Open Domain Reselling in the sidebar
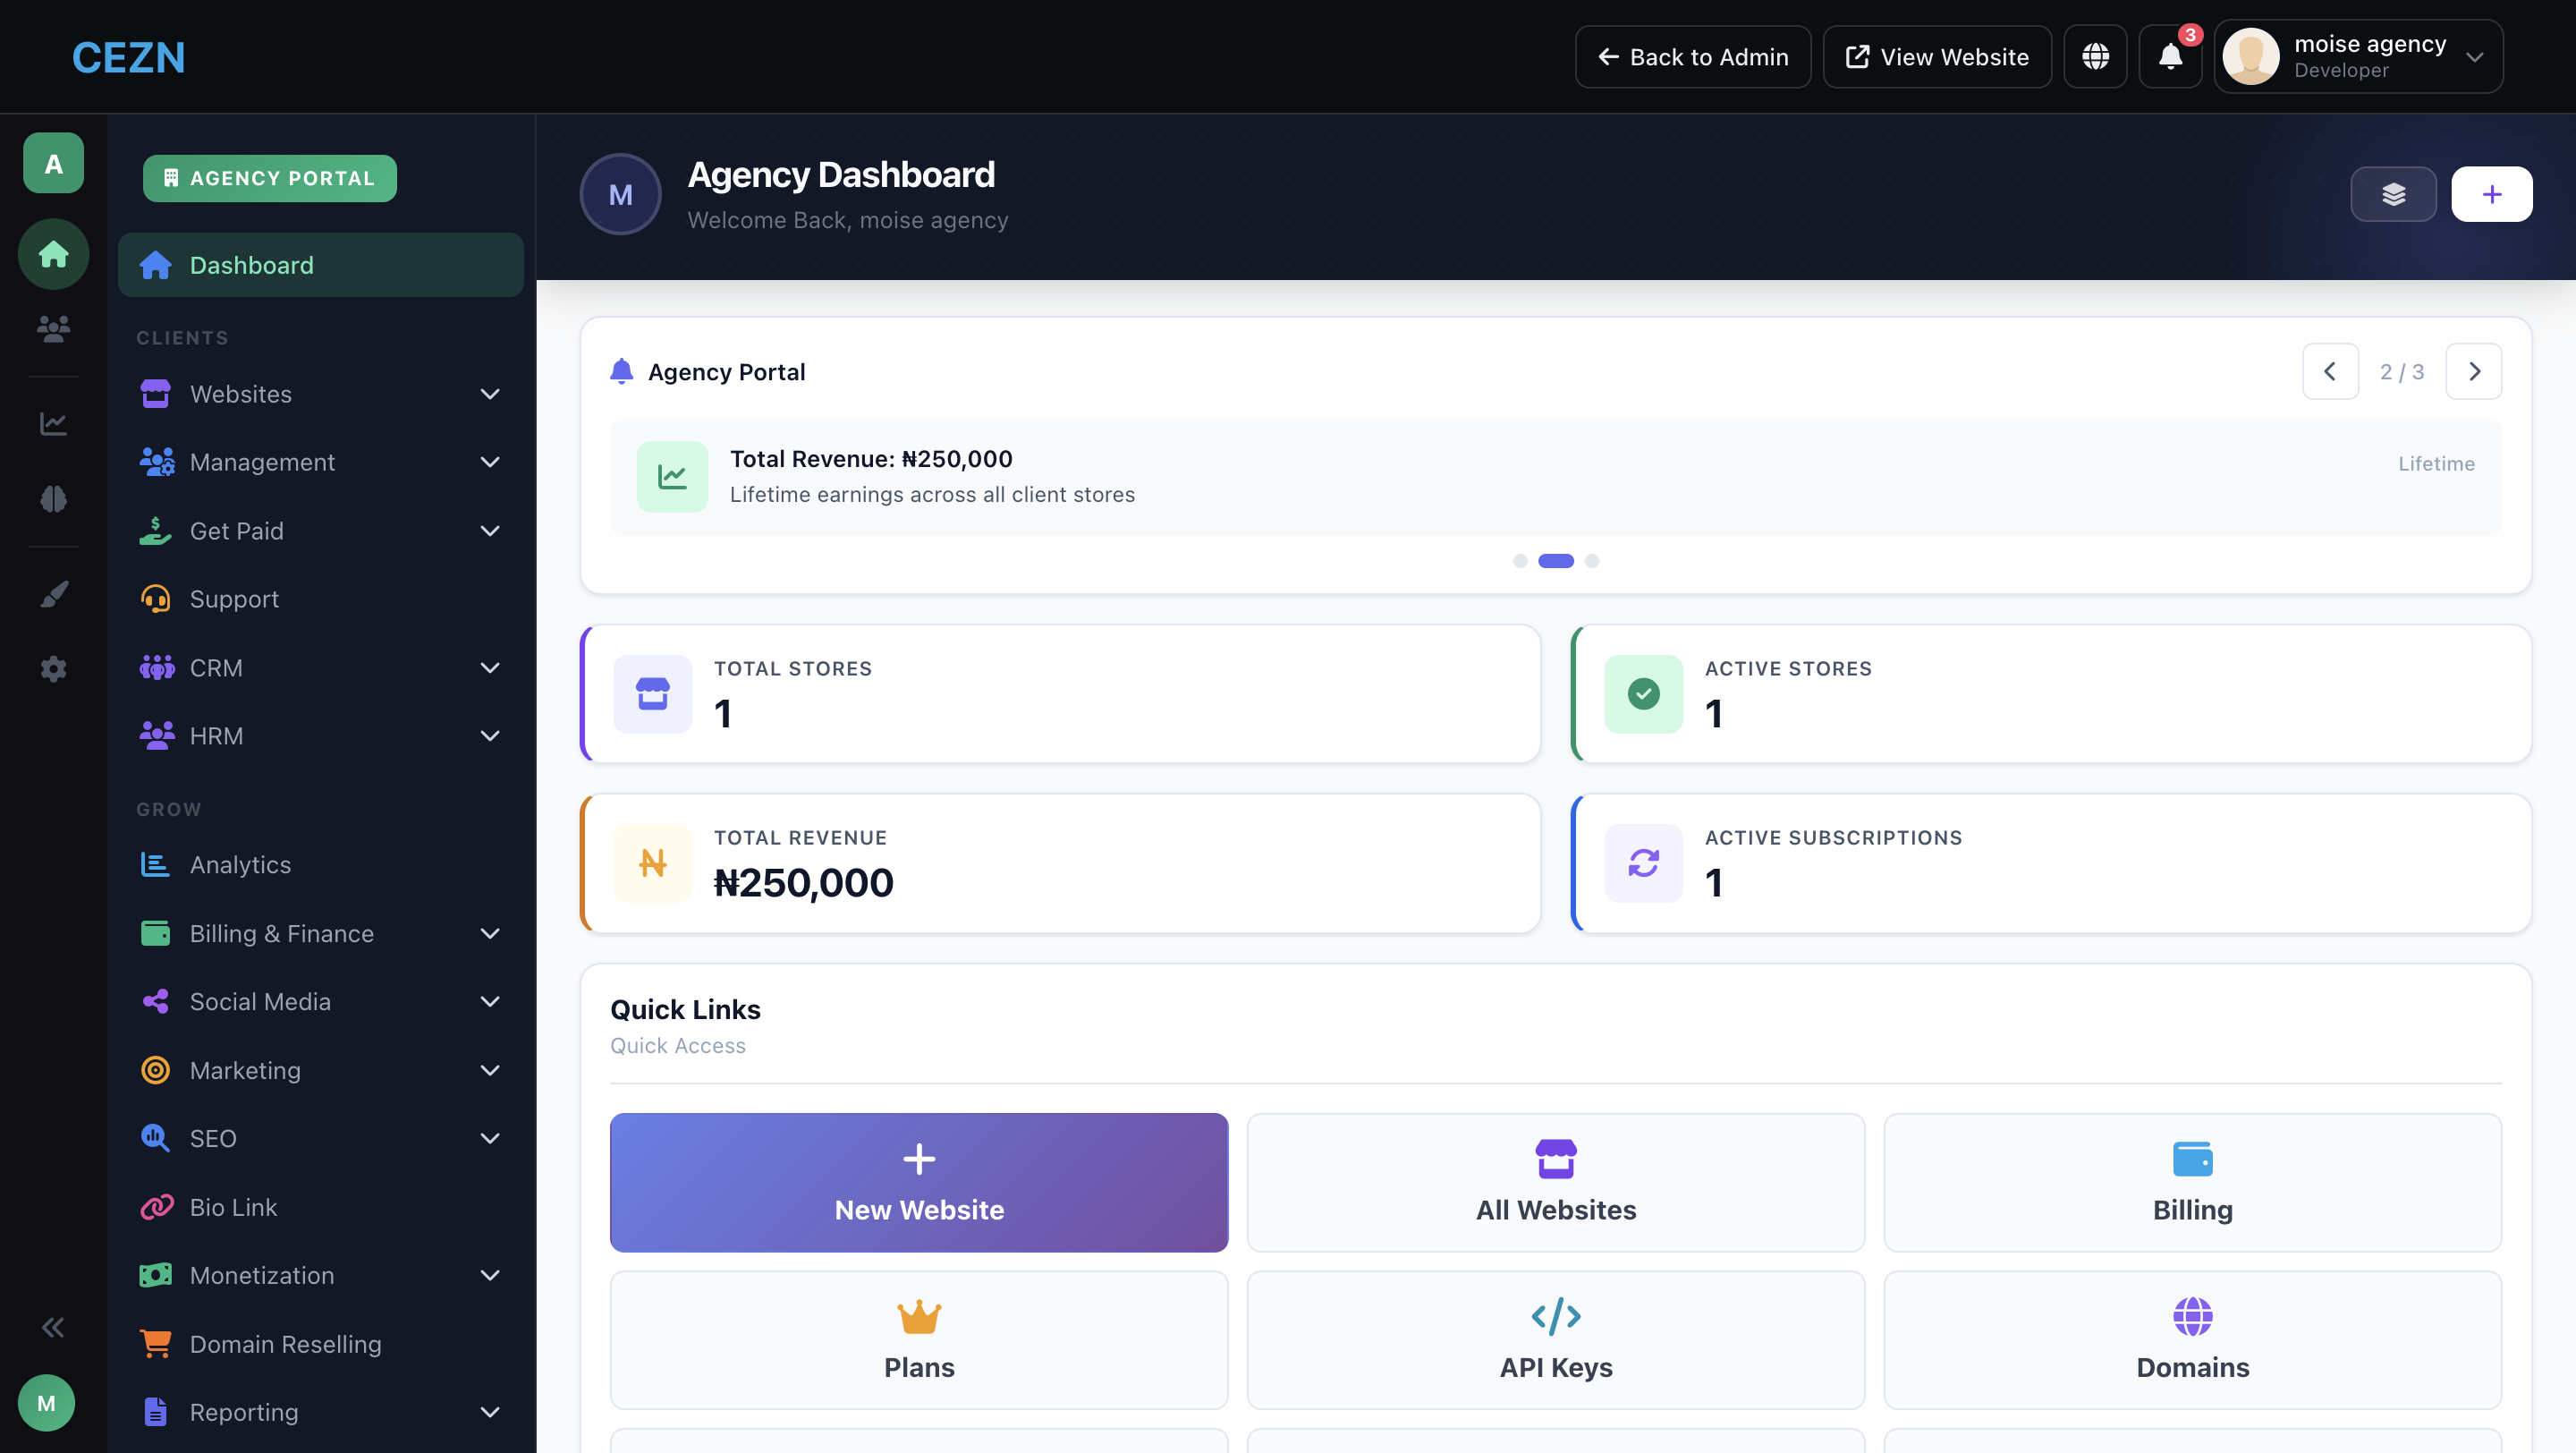 [320, 1344]
